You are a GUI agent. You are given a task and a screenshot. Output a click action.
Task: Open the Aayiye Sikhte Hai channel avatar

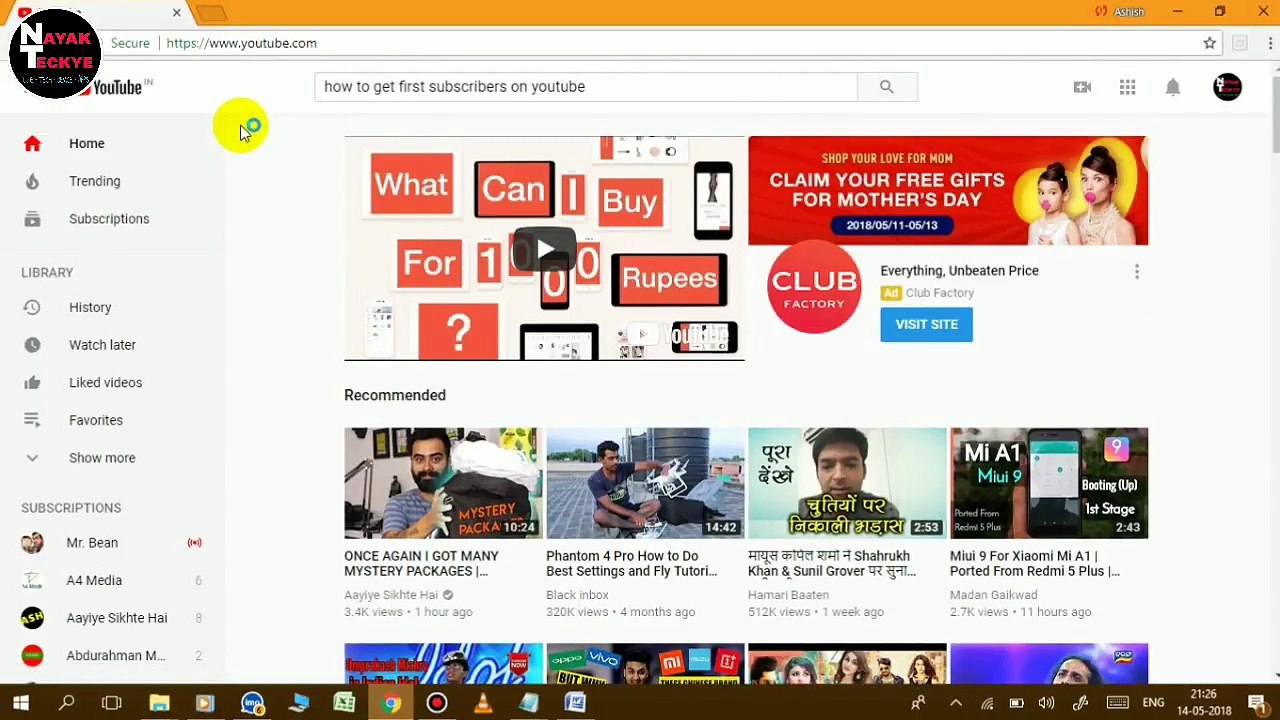pyautogui.click(x=32, y=618)
